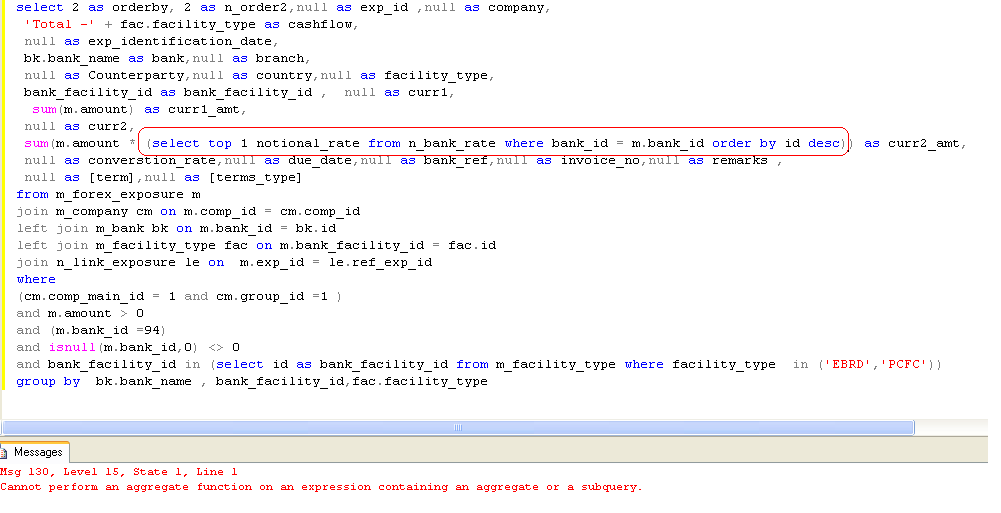Click "bk.bank_name as bank" in select list
Screen dimensions: 1001x513
click(105, 58)
